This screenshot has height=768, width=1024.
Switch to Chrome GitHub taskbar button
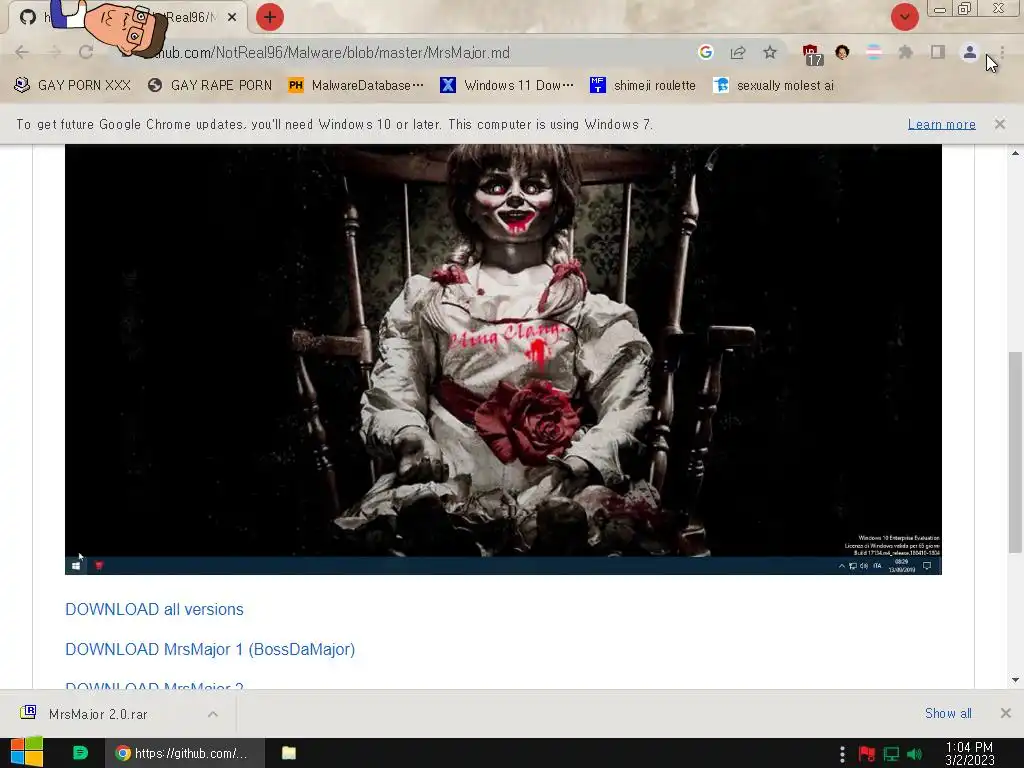(x=185, y=753)
